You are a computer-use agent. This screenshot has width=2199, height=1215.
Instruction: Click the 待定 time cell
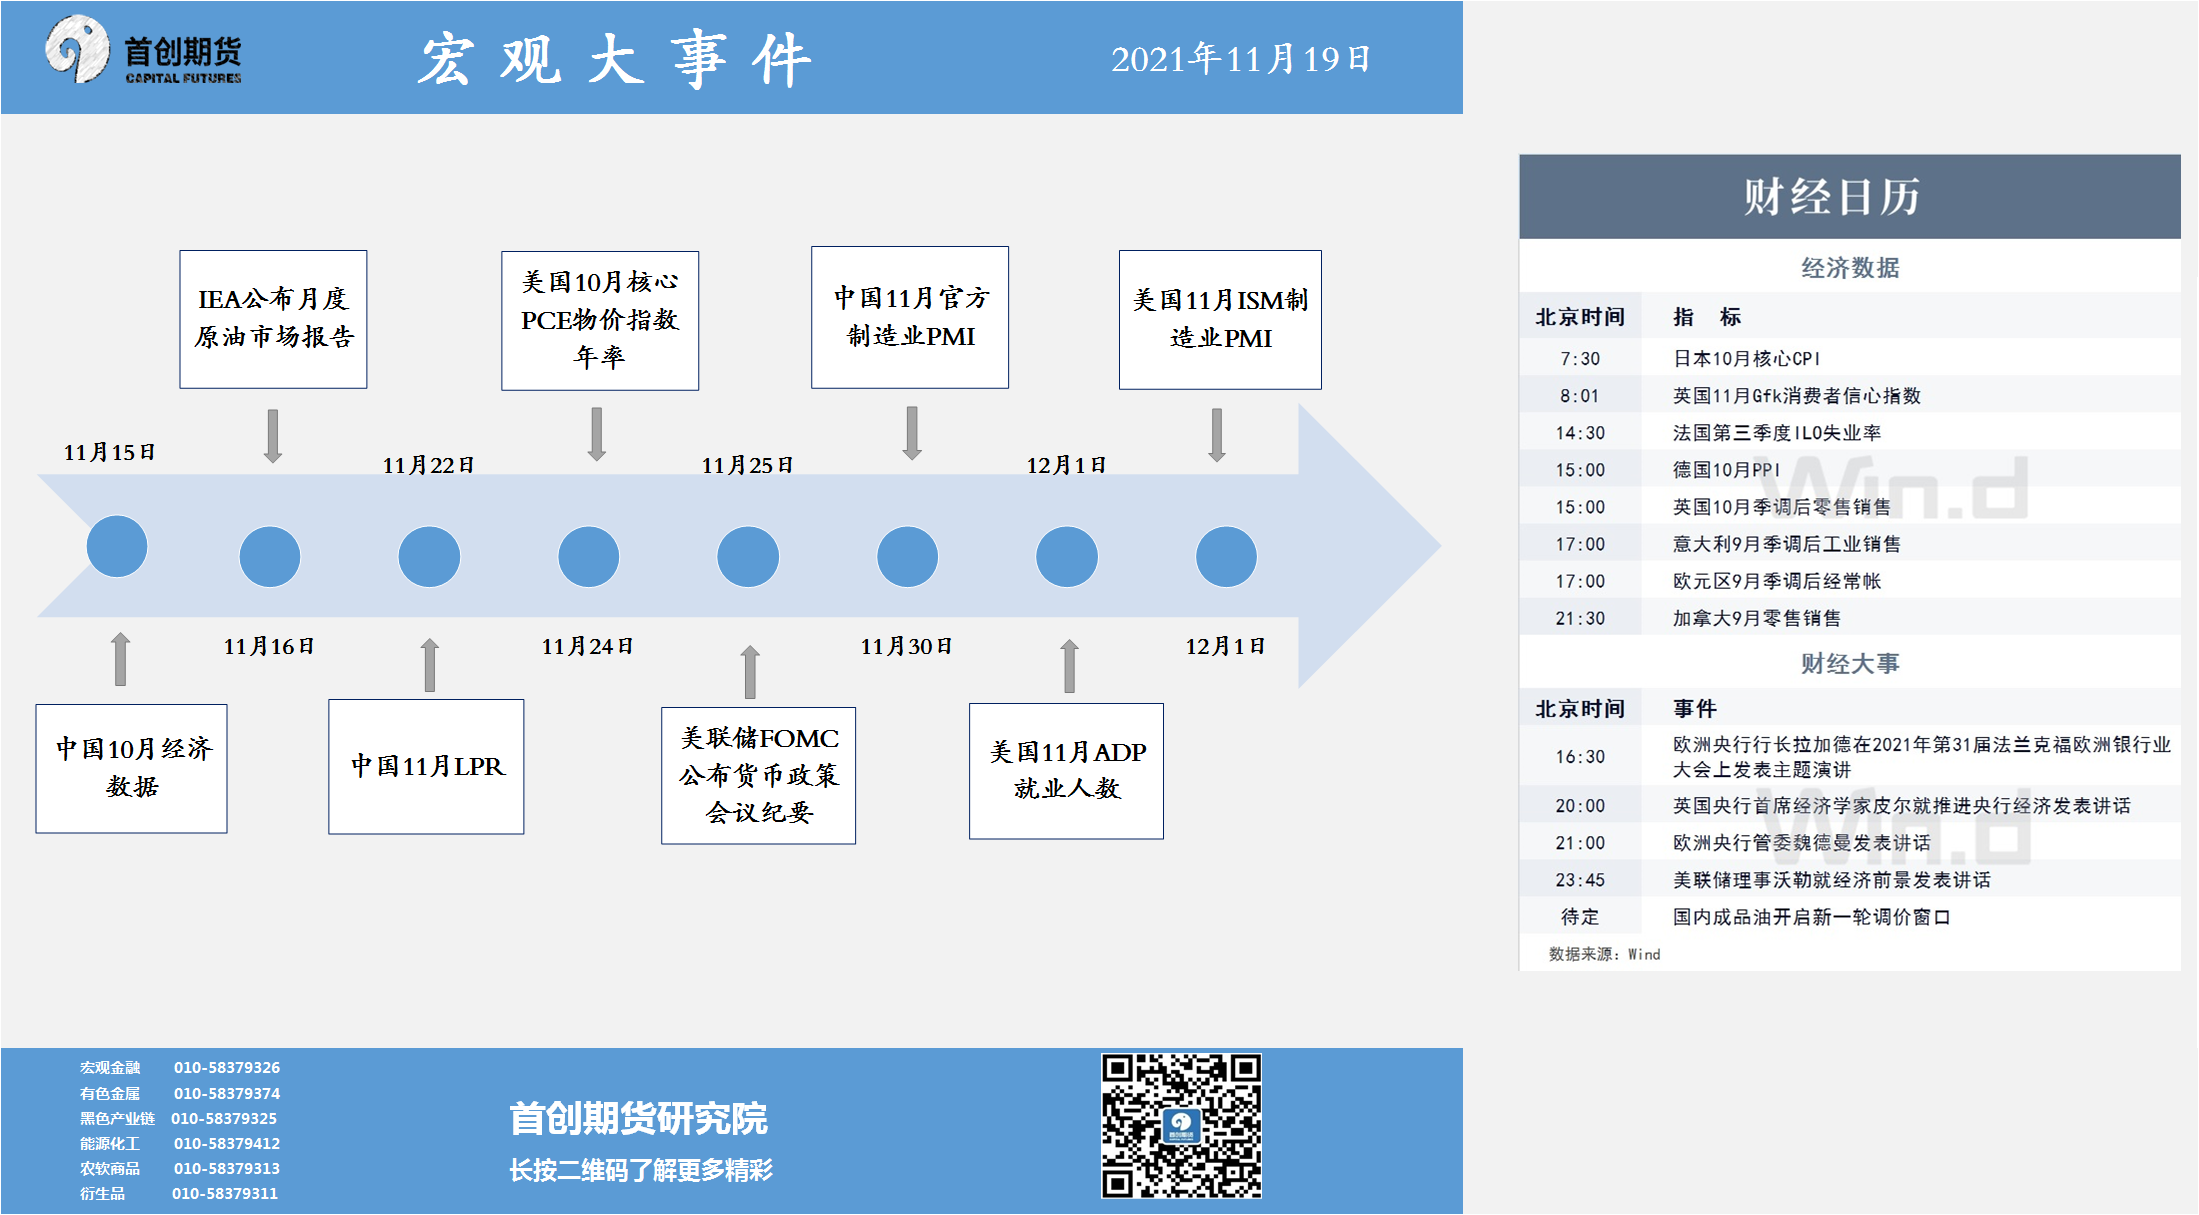tap(1580, 916)
